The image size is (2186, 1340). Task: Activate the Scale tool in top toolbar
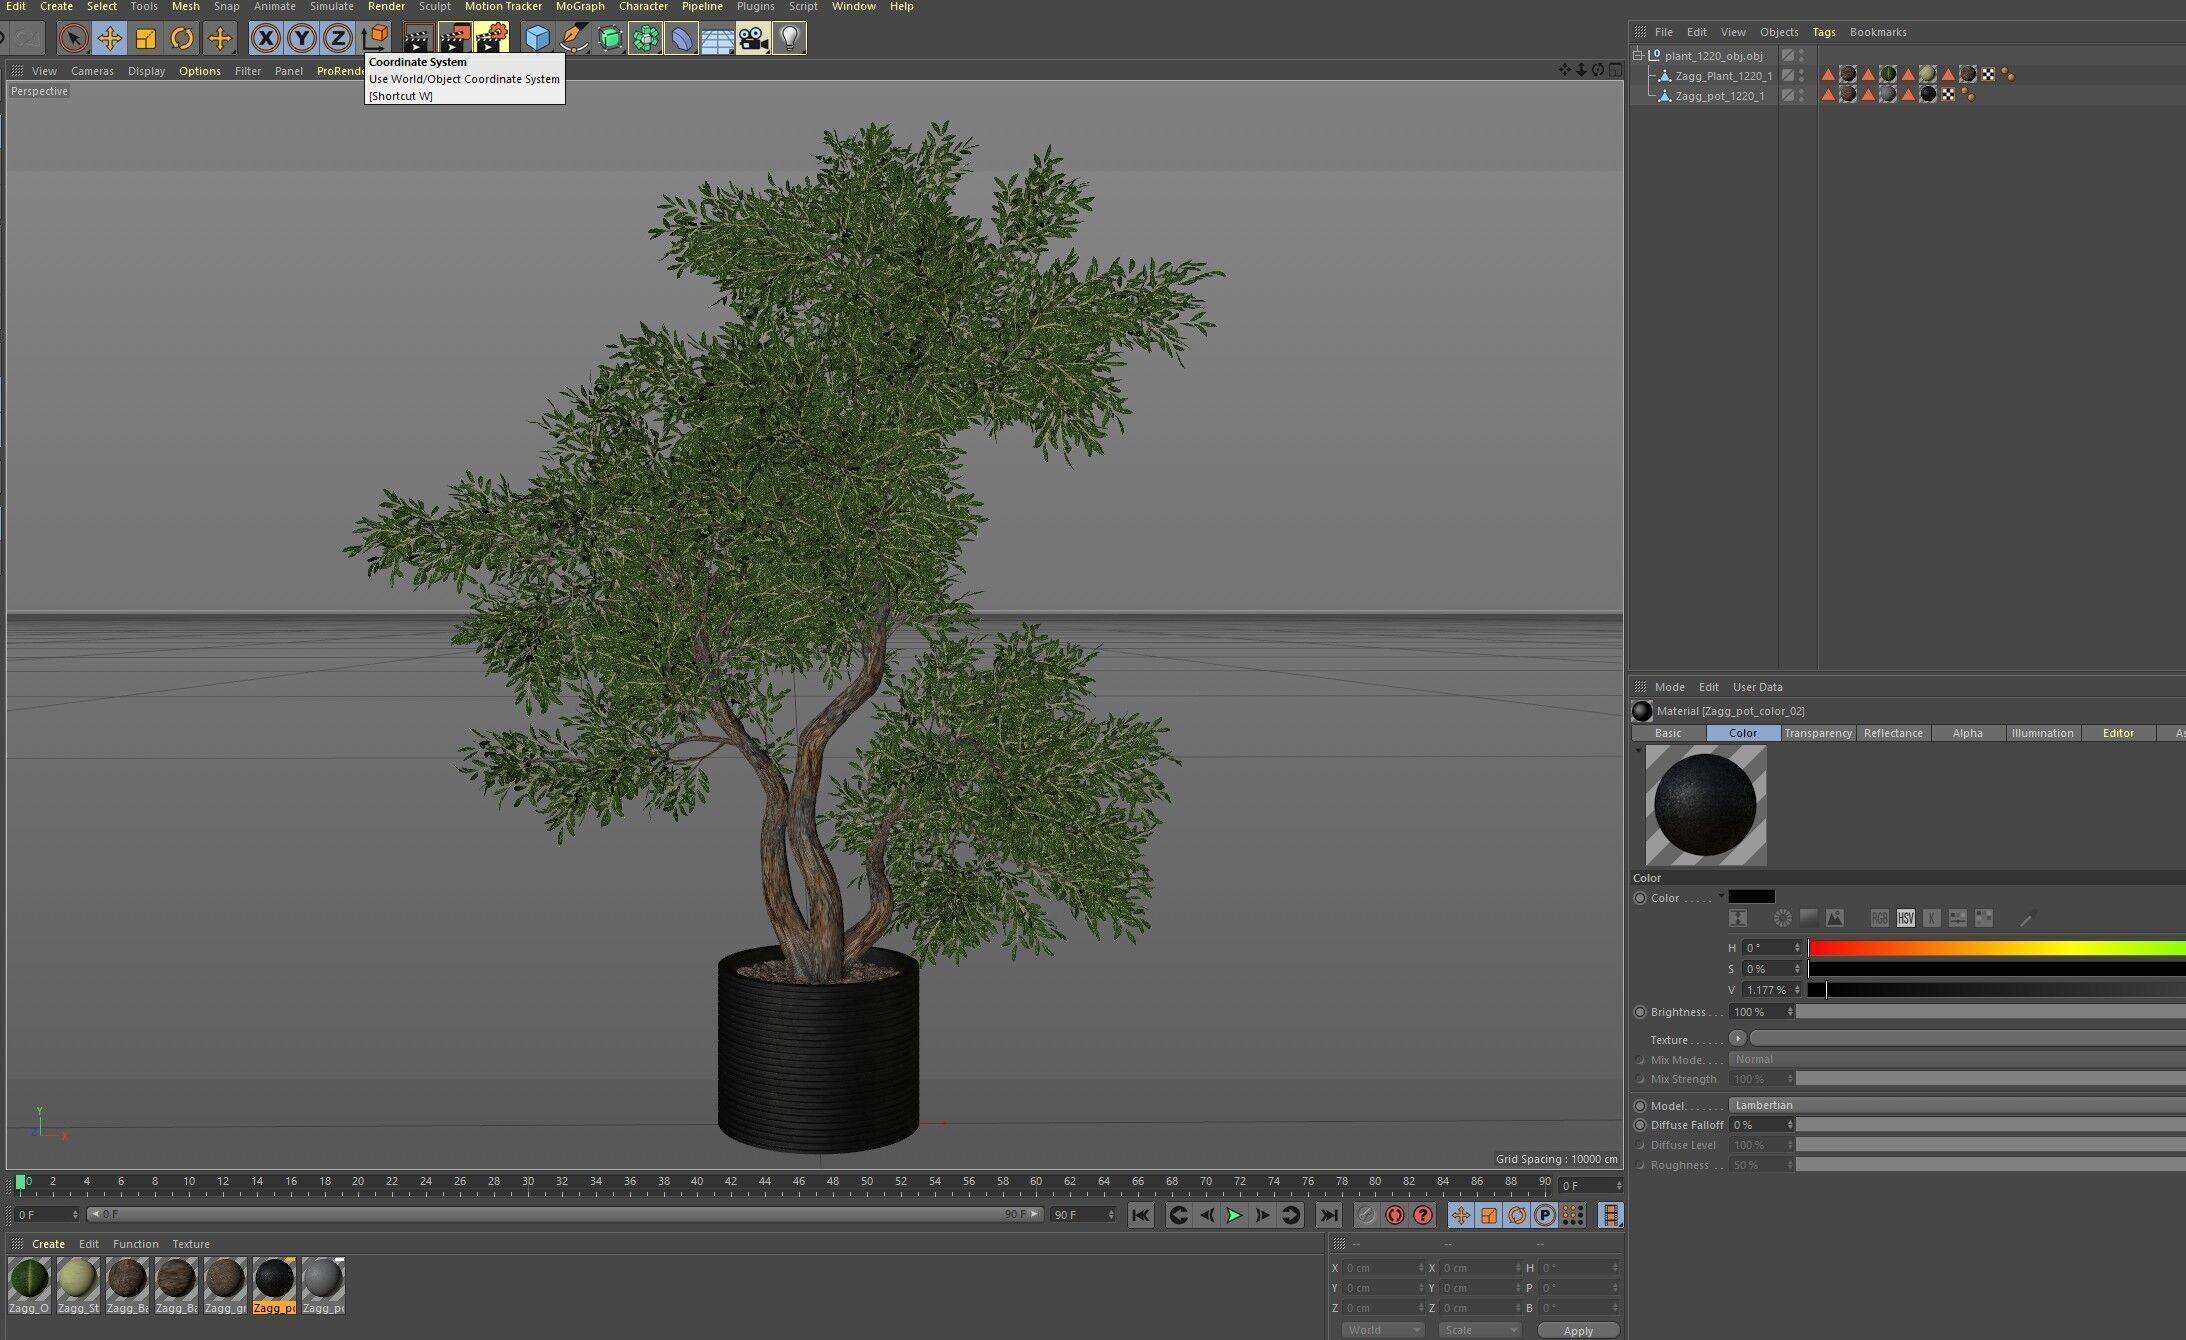pyautogui.click(x=146, y=39)
